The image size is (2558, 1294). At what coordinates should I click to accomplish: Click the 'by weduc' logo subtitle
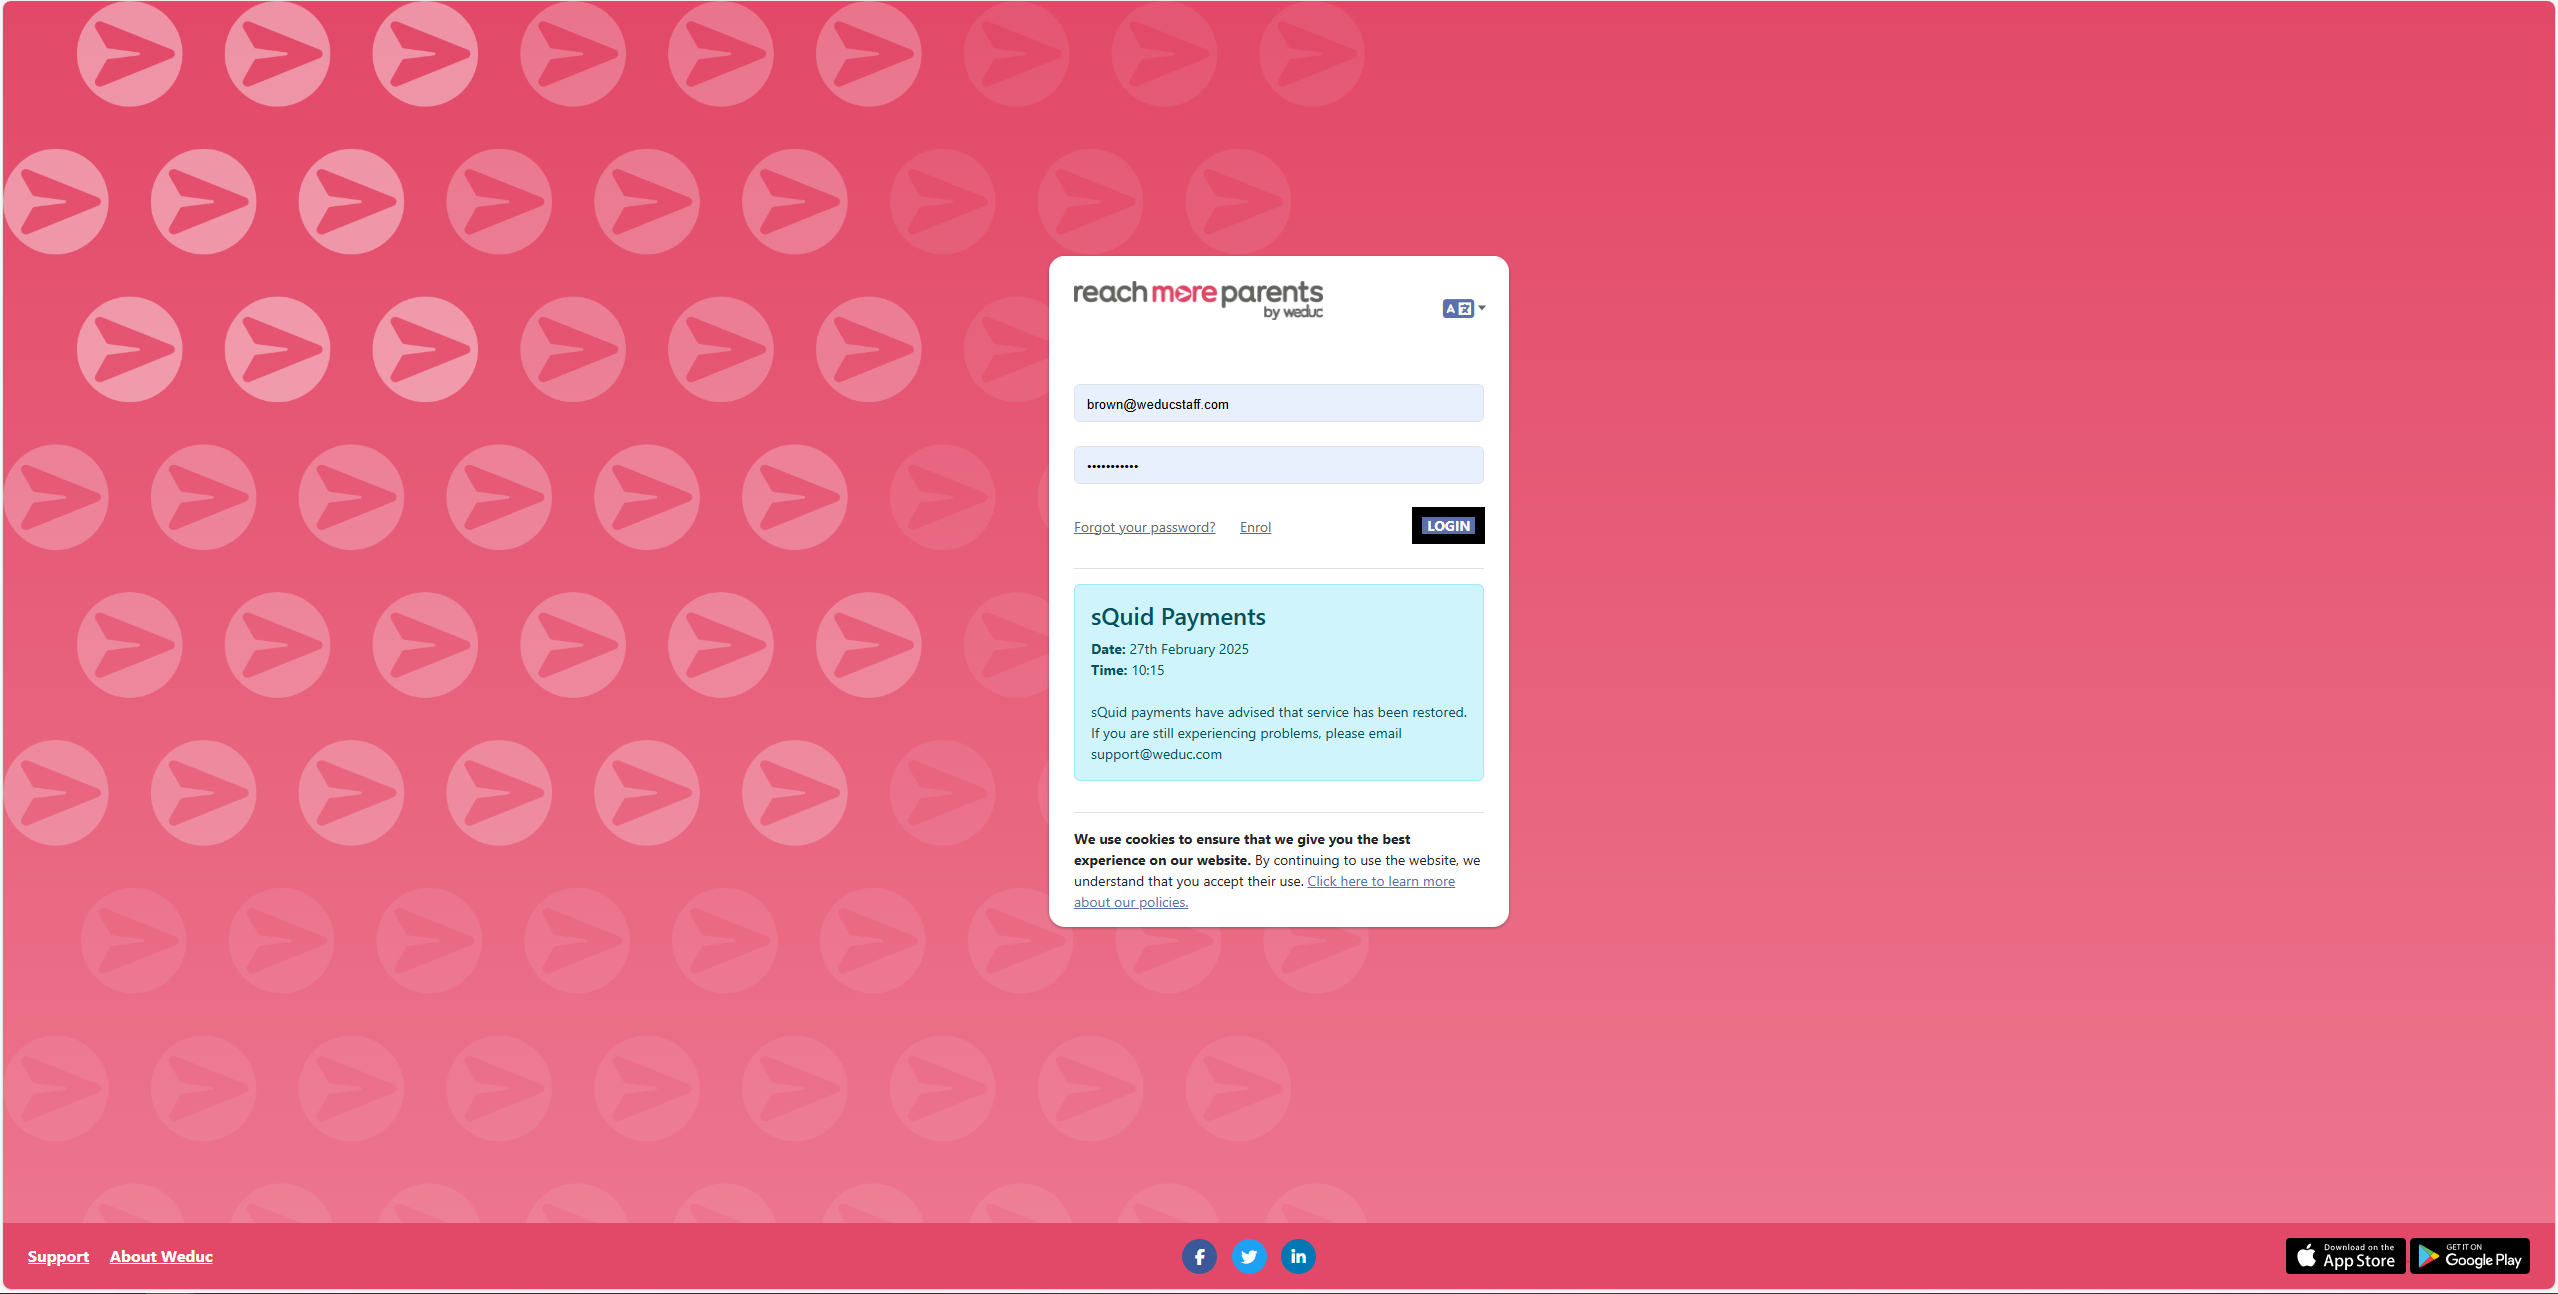tap(1292, 313)
